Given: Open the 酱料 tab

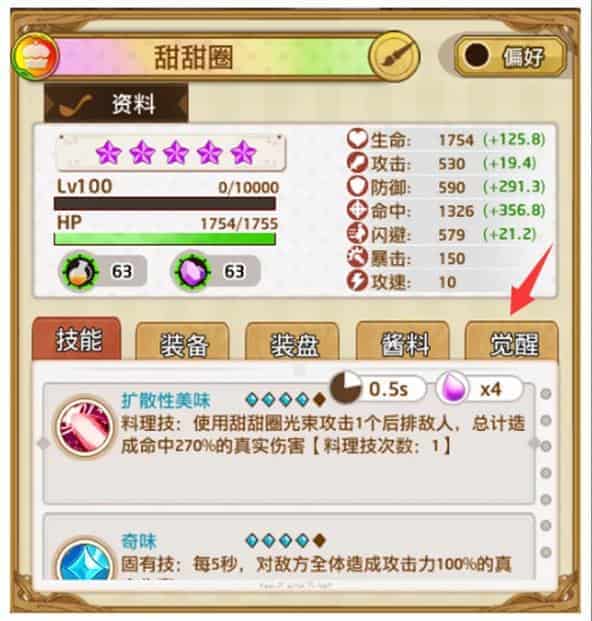Looking at the screenshot, I should (404, 343).
